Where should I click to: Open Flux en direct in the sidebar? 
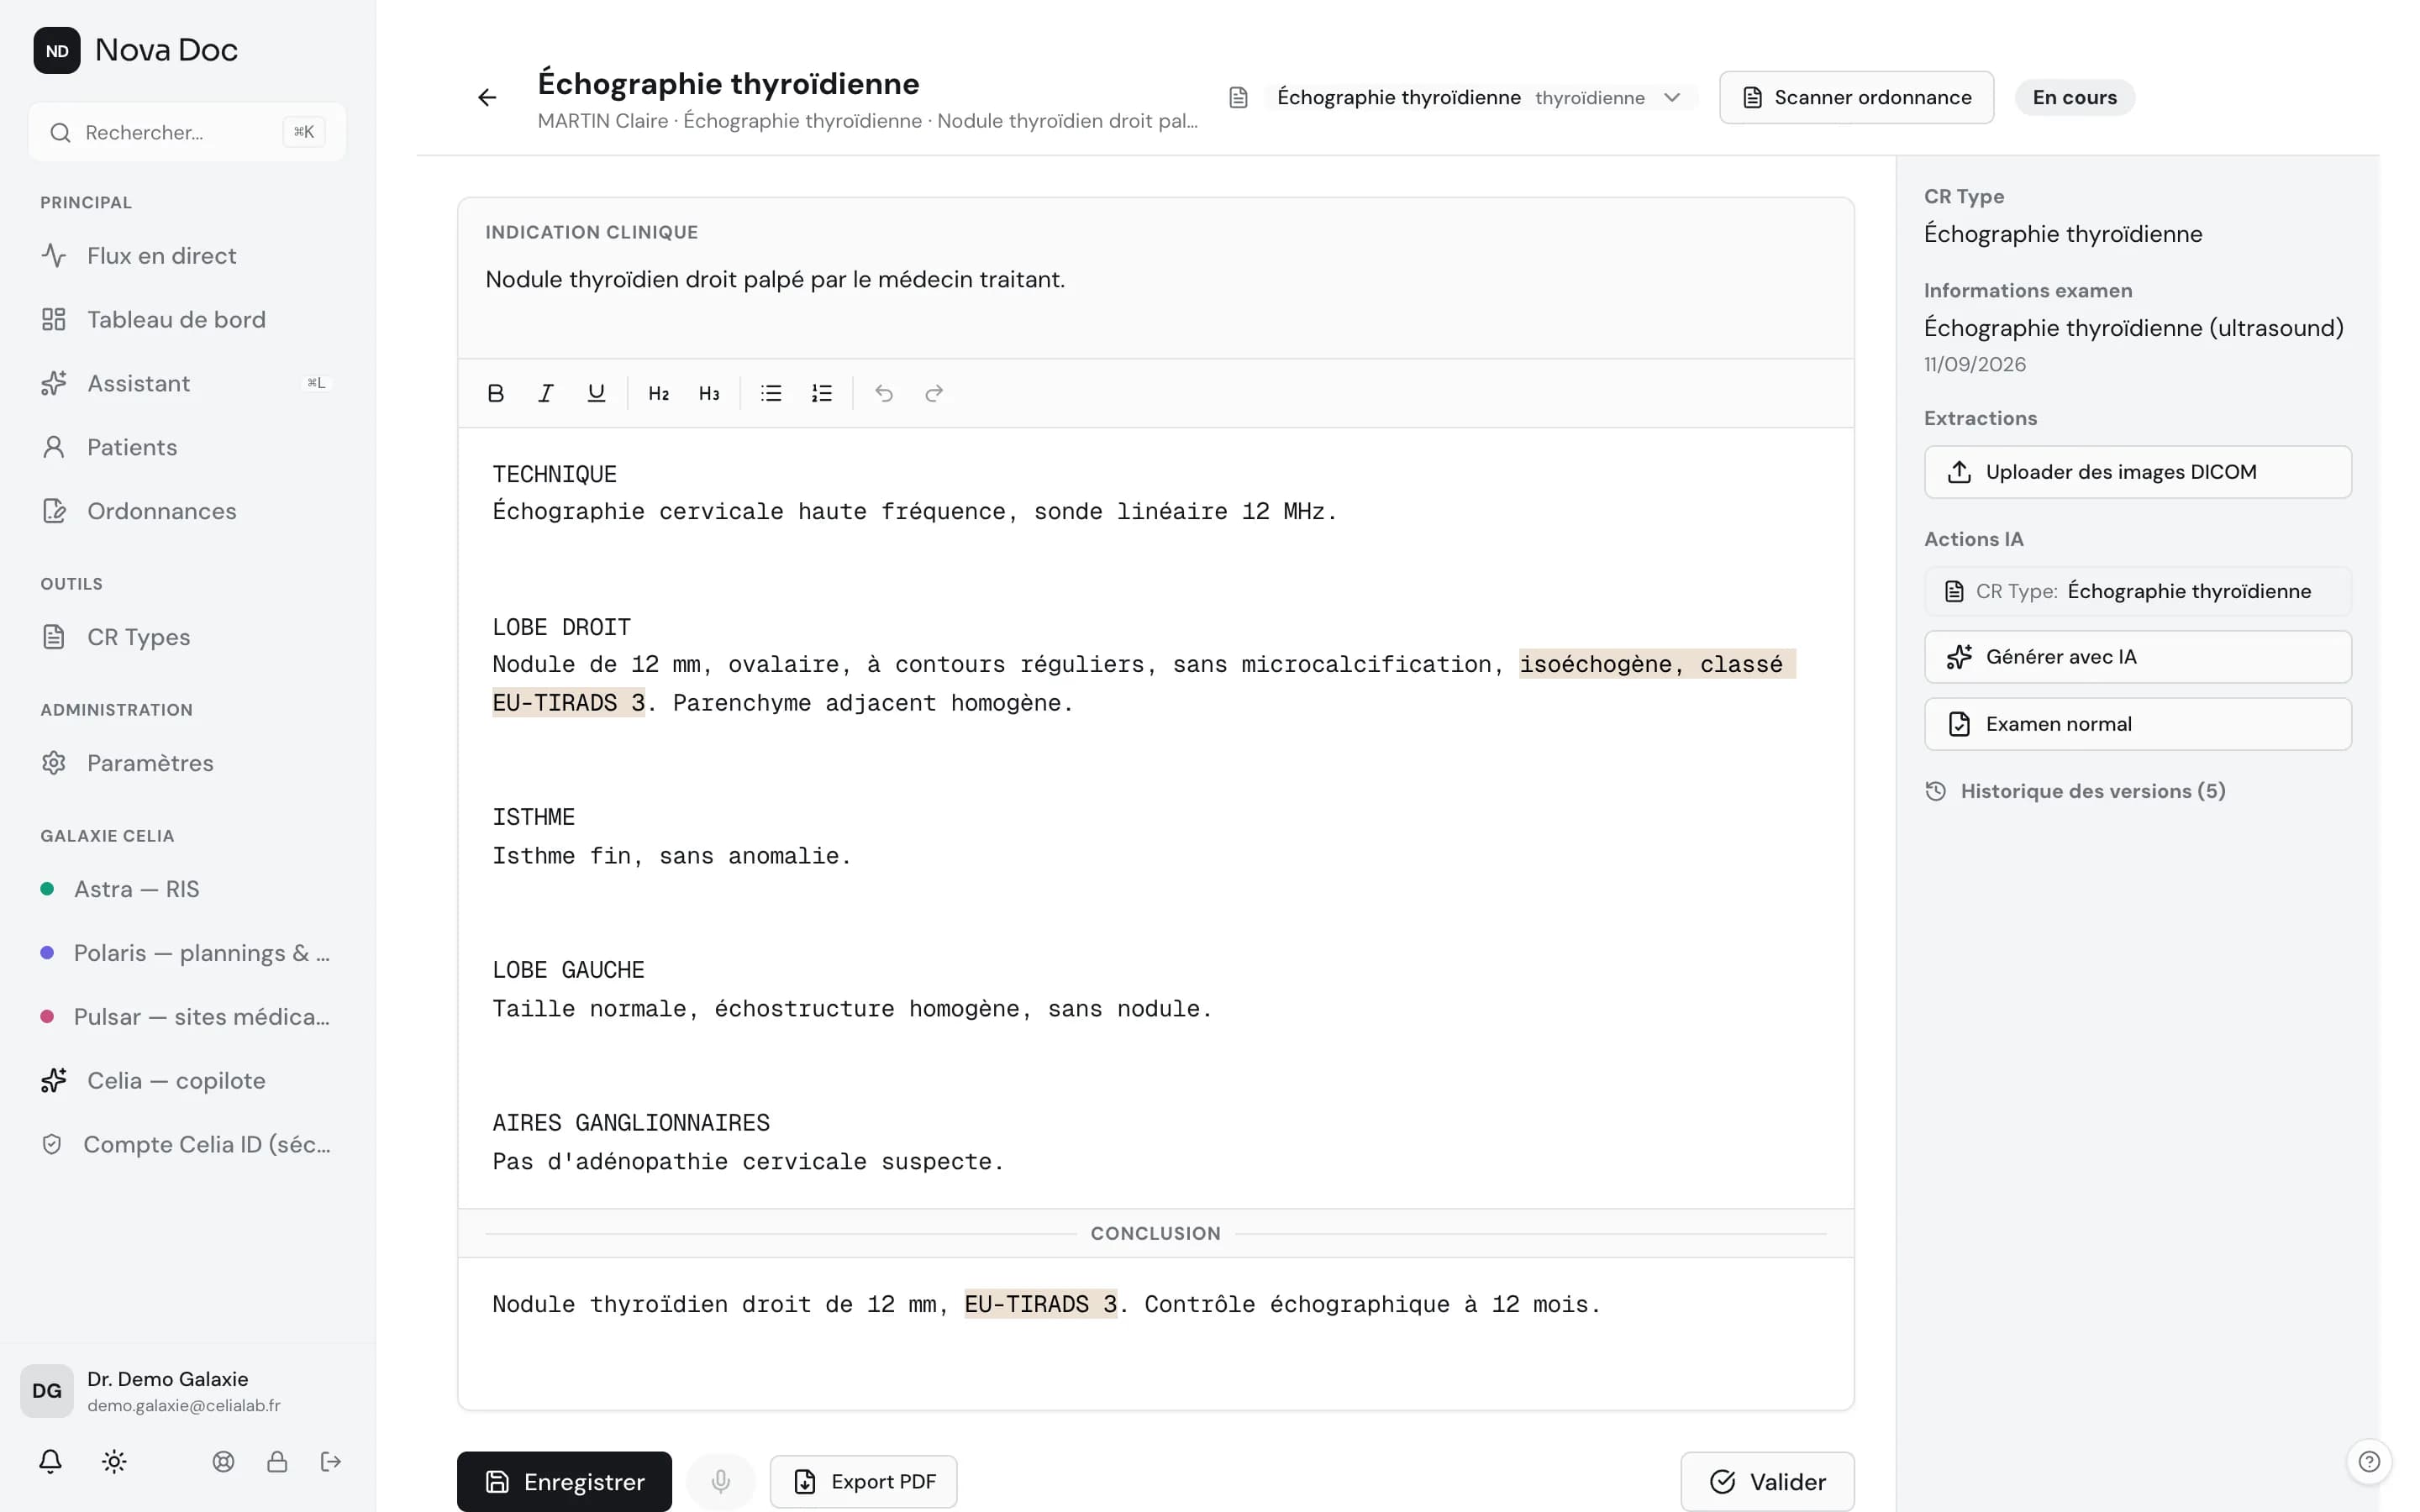(188, 255)
